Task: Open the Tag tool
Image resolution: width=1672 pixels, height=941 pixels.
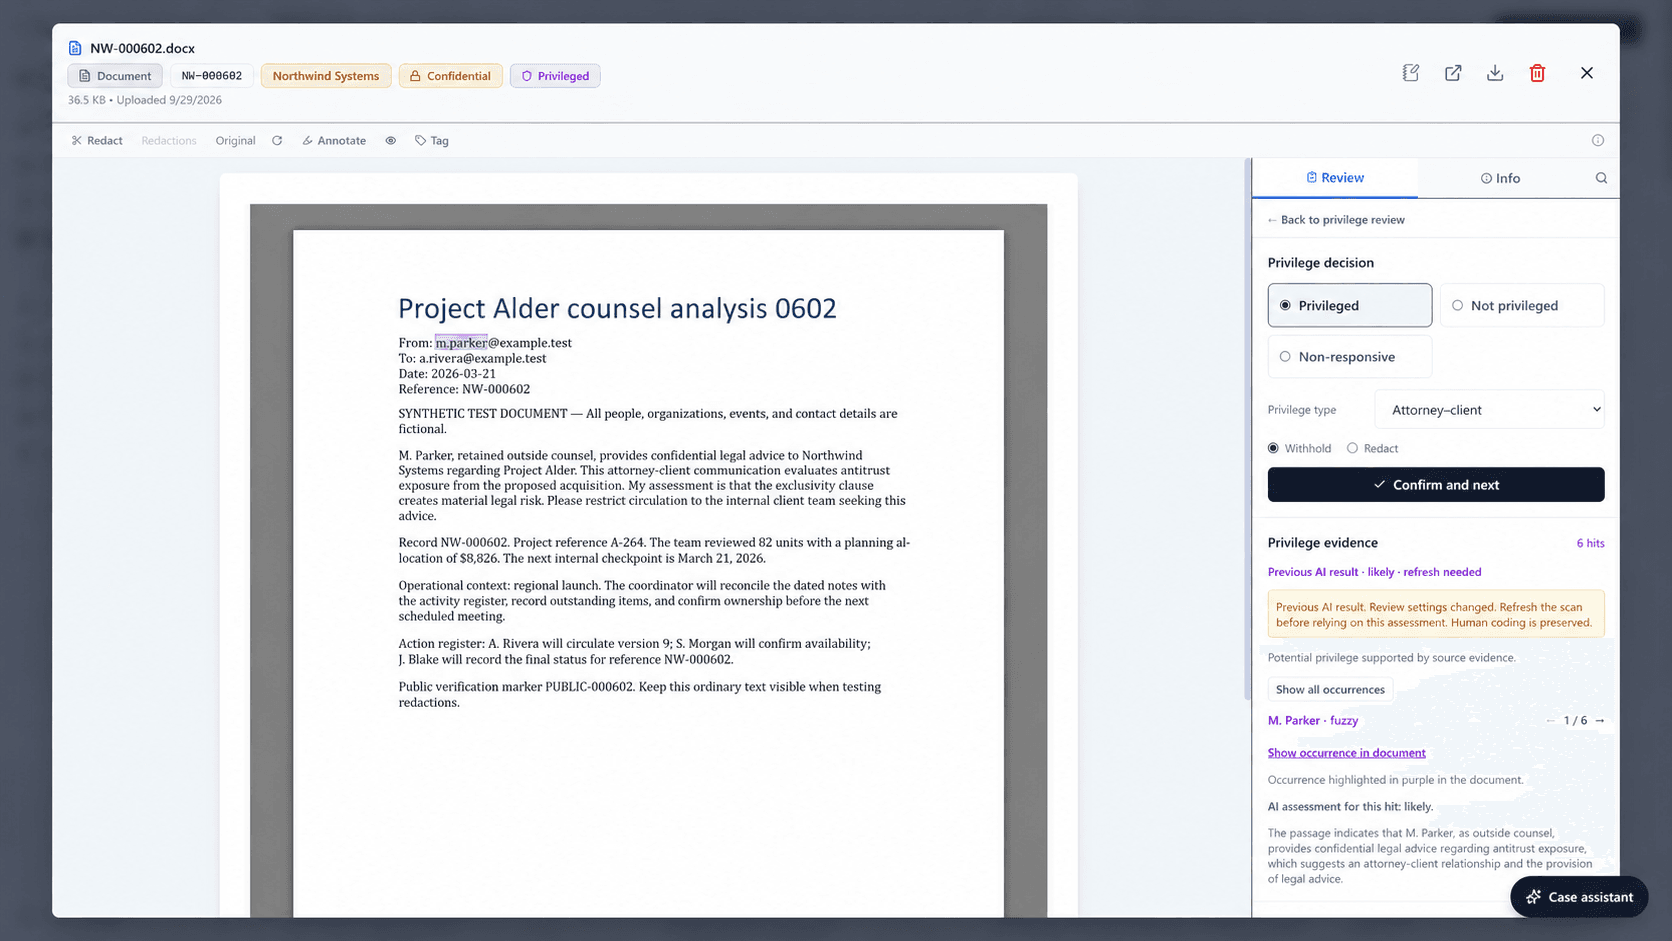Action: [432, 141]
